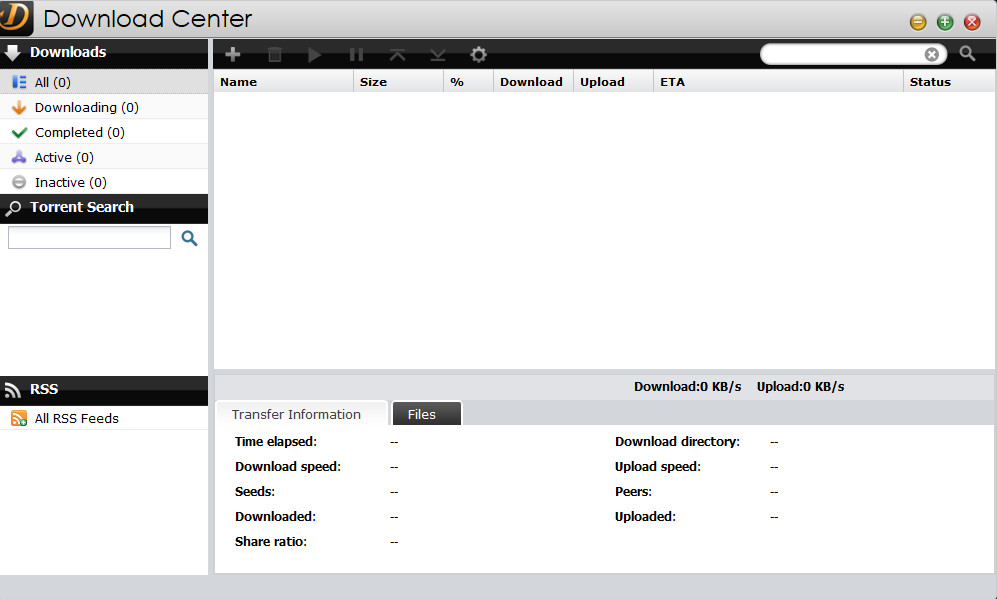997x599 pixels.
Task: Click the delete trash icon in toolbar
Action: pos(275,55)
